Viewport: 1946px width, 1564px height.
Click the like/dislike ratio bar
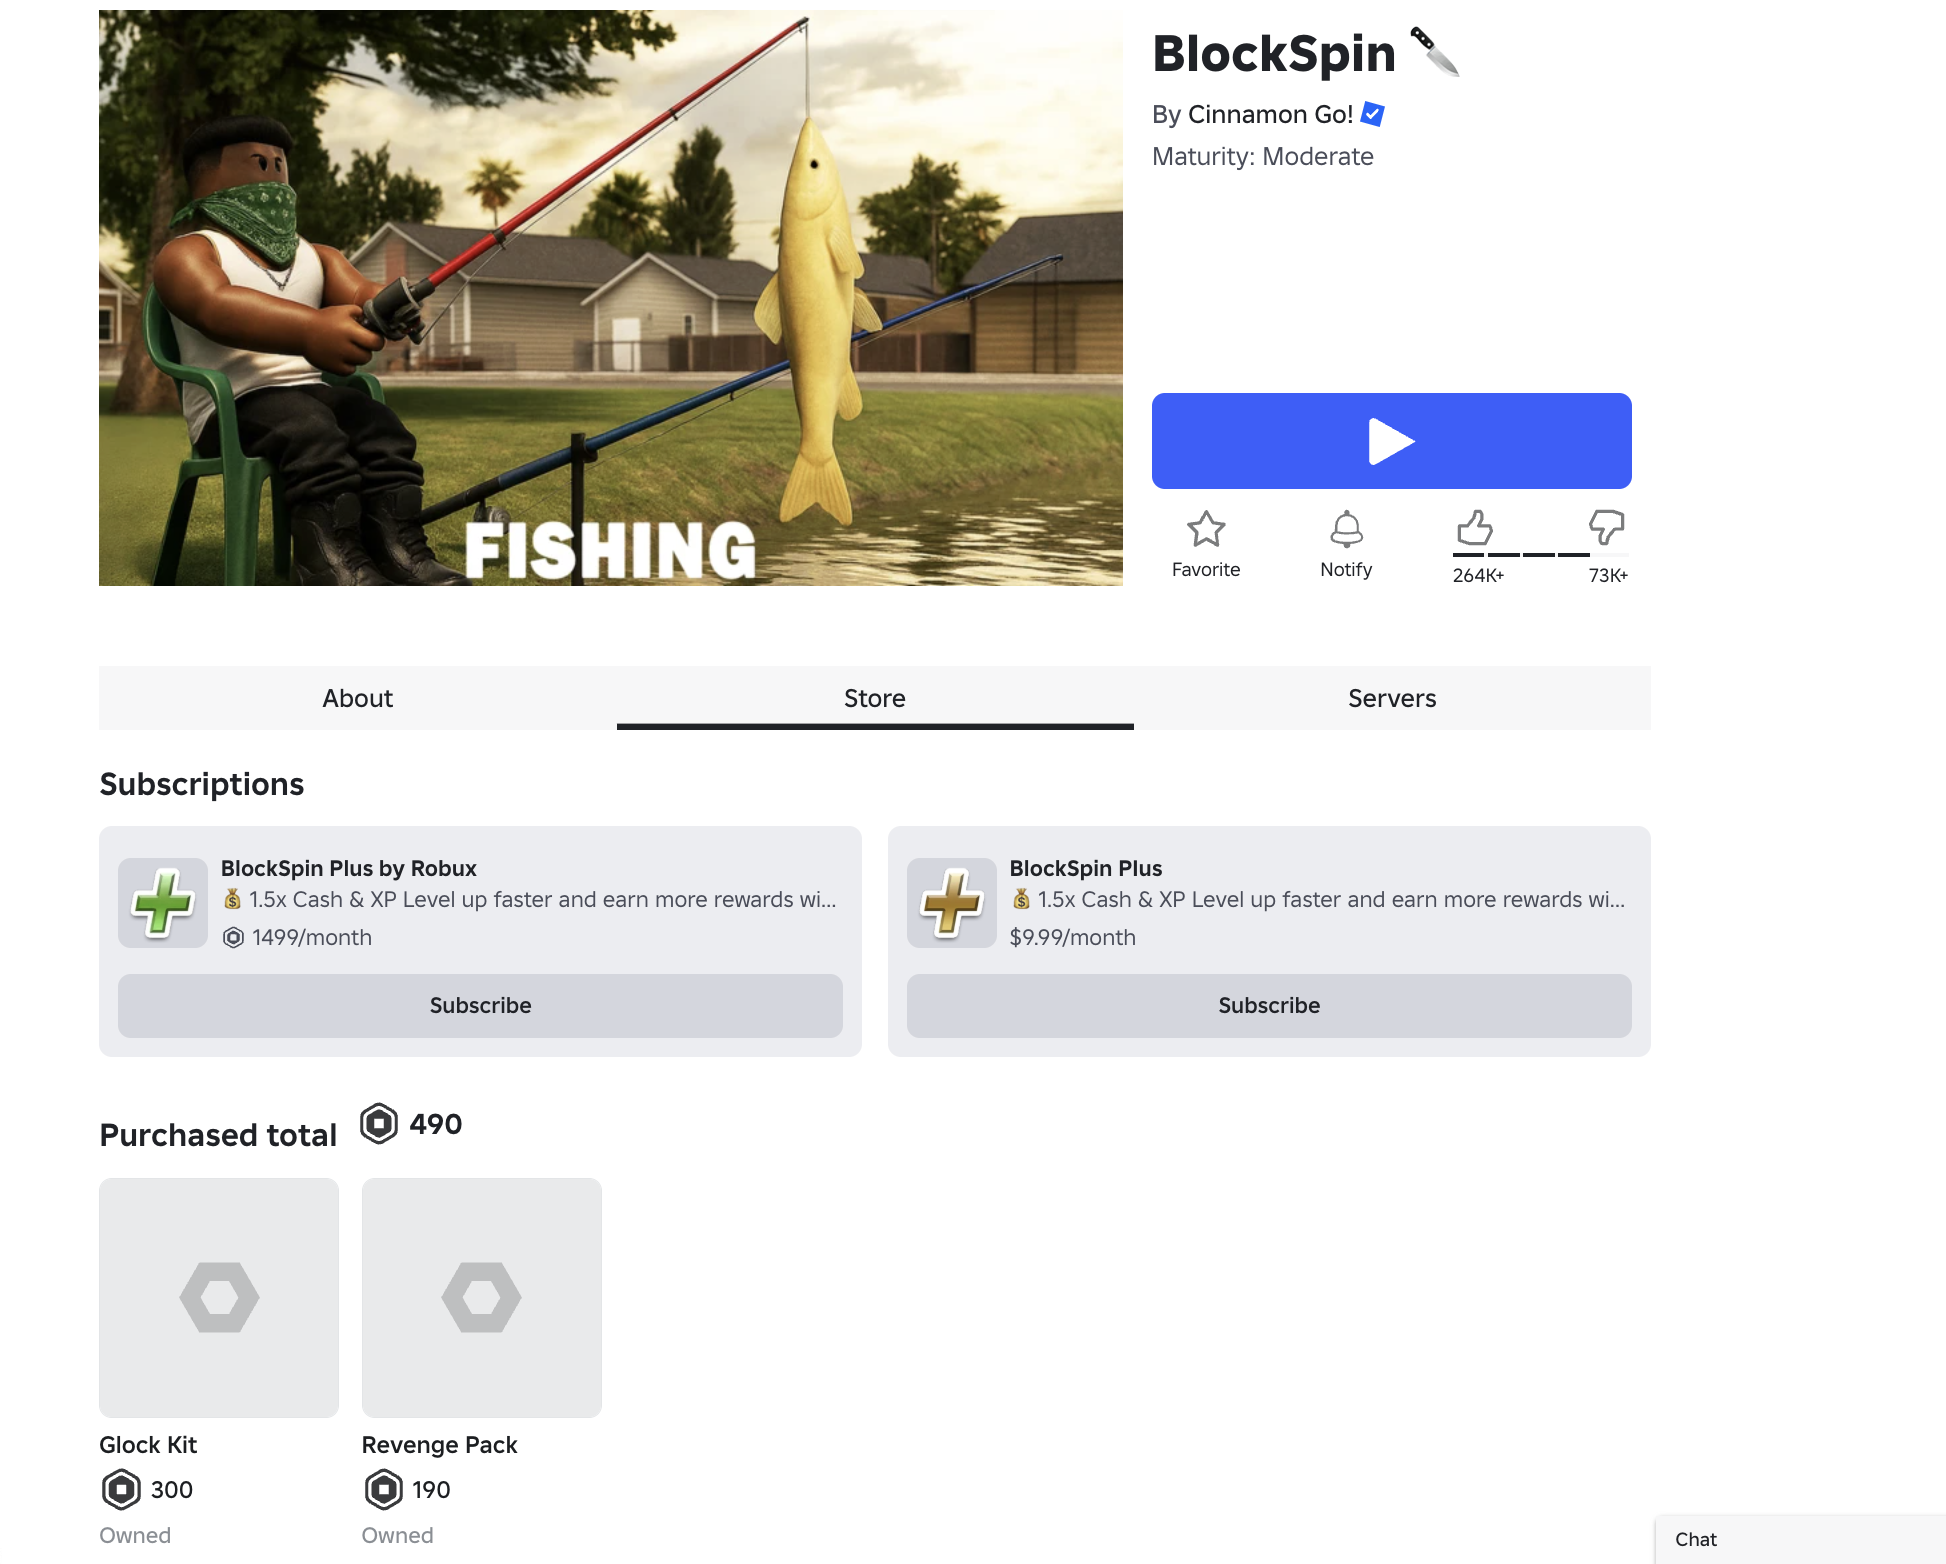(1541, 554)
